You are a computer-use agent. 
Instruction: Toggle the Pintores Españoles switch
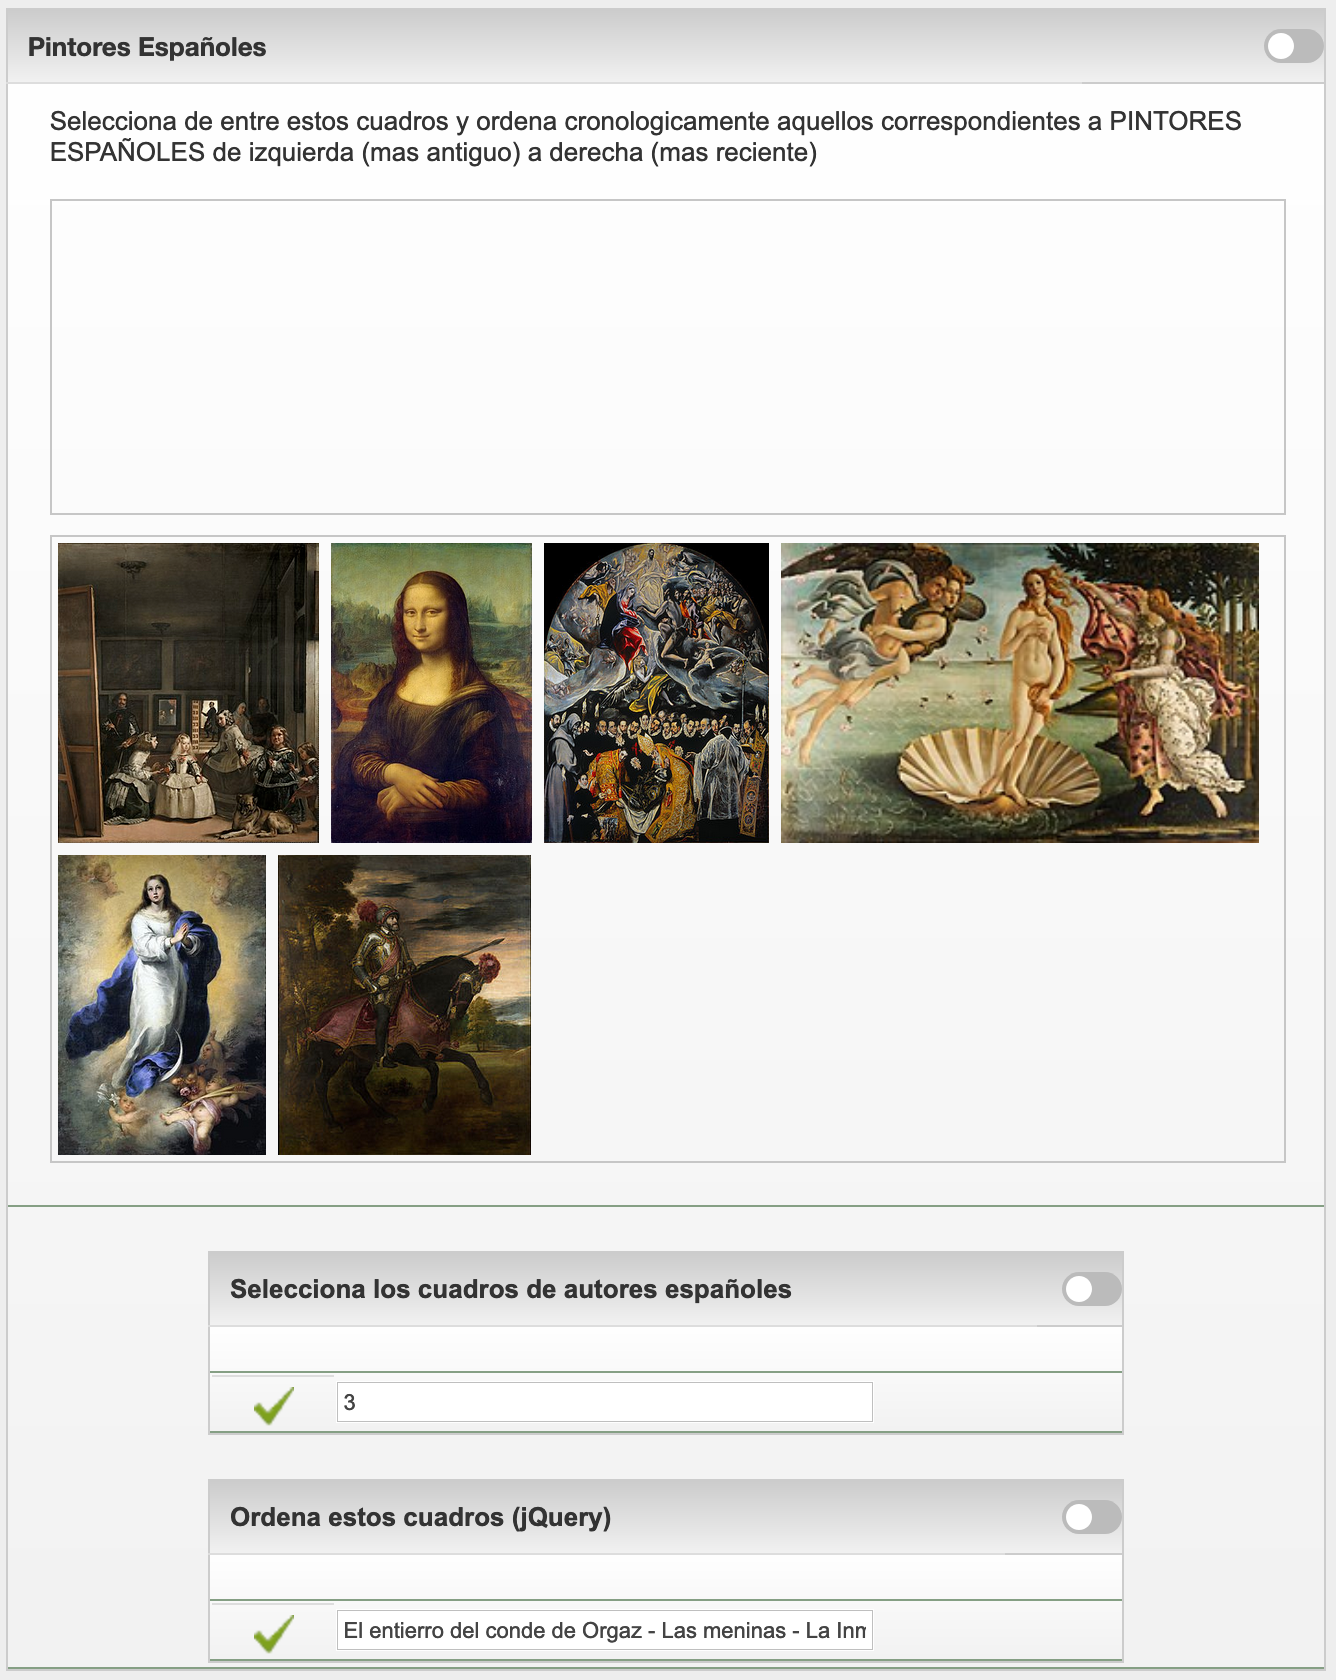1293,46
